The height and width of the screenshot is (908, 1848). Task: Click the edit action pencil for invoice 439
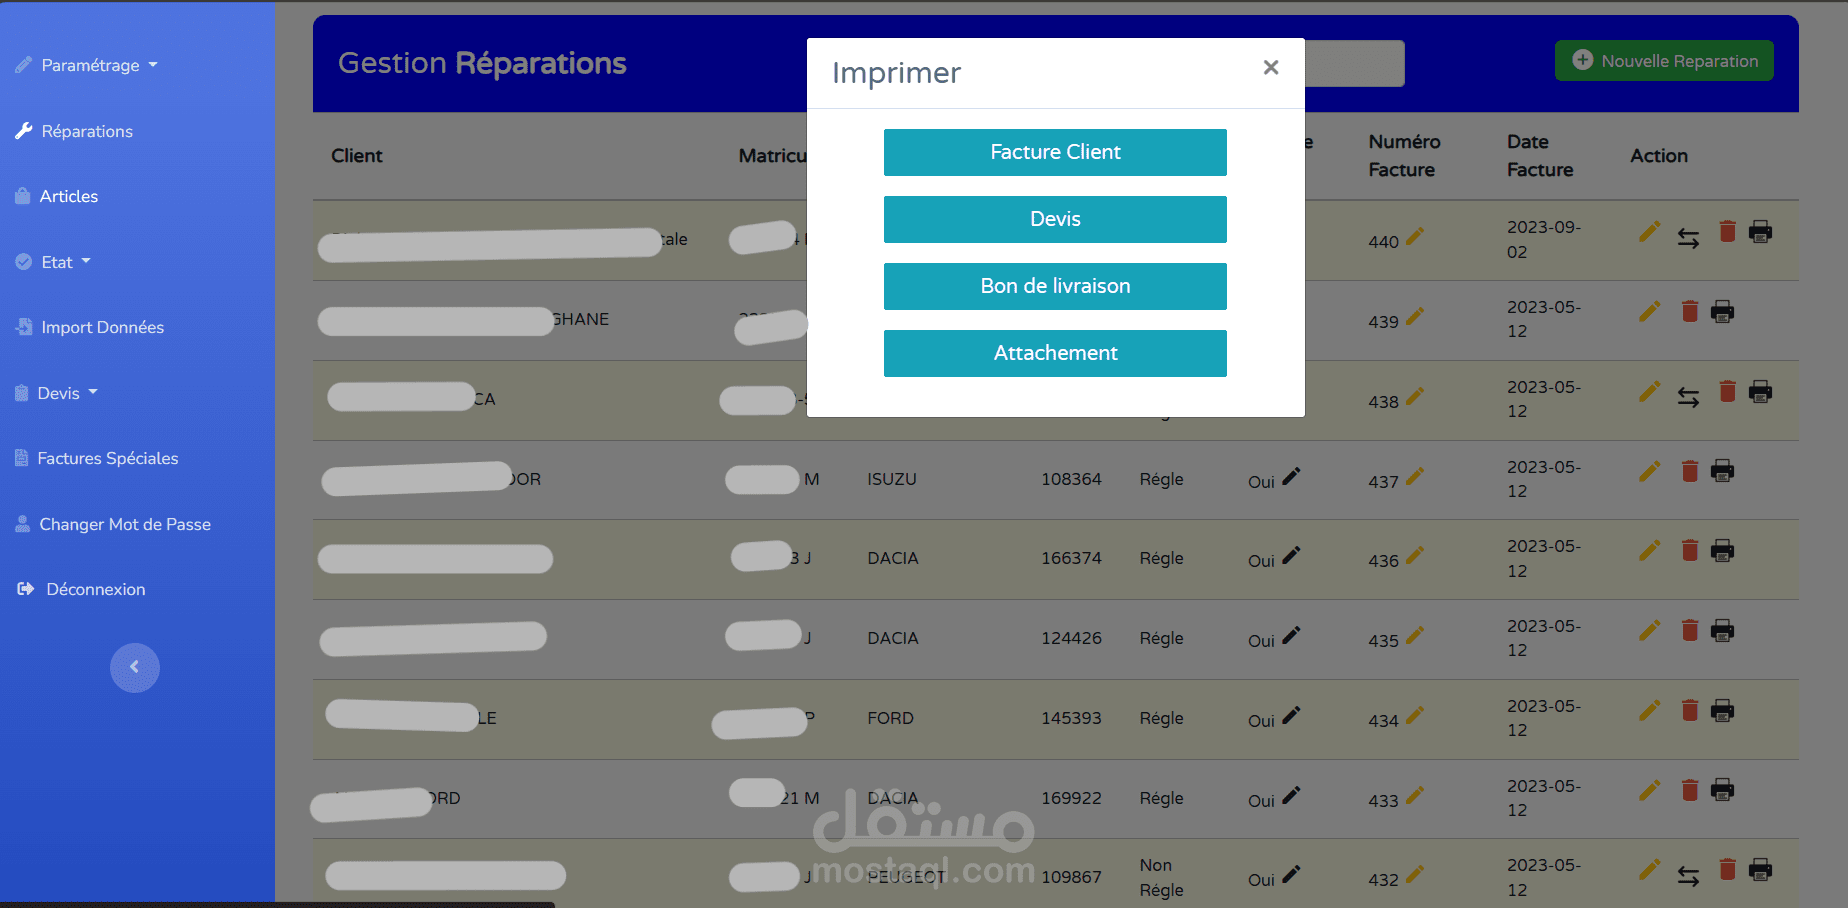point(1650,311)
